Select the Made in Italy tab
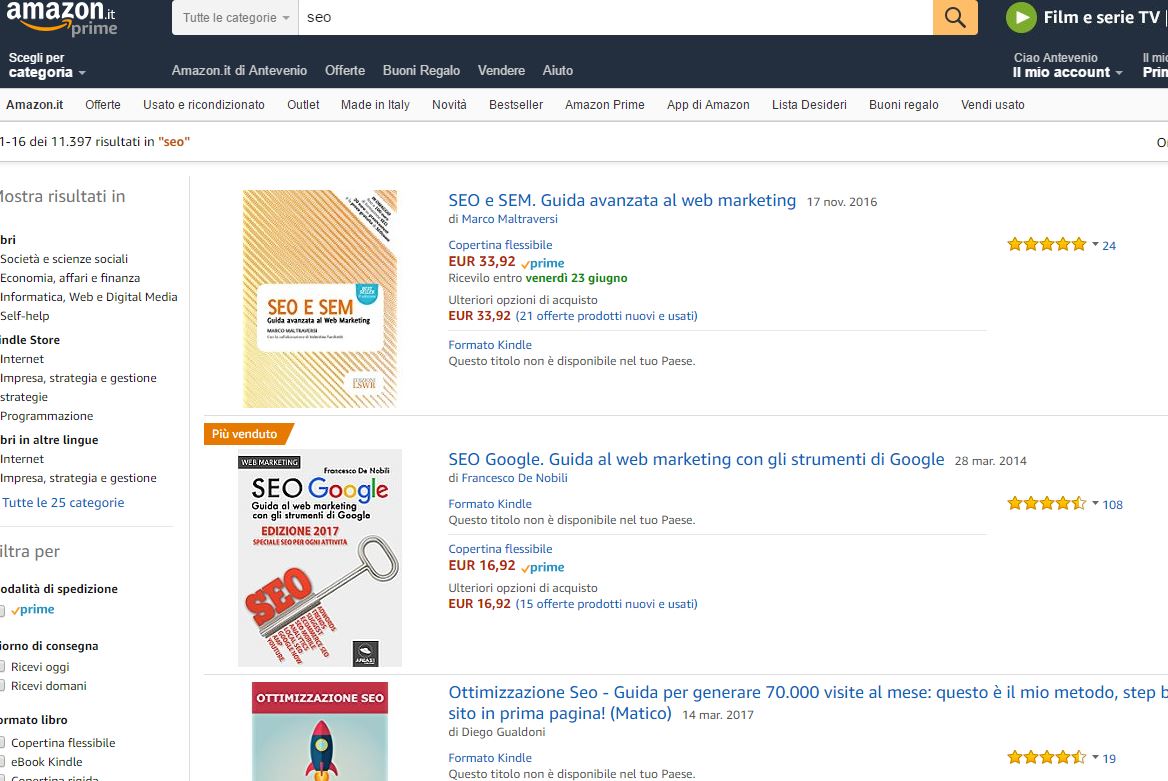Viewport: 1168px width, 781px height. (375, 105)
